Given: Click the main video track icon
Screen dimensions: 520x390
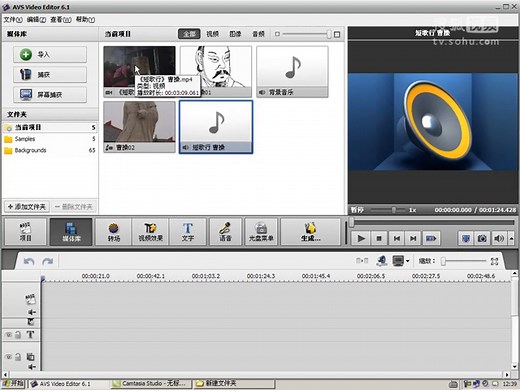Looking at the screenshot, I should [x=30, y=299].
